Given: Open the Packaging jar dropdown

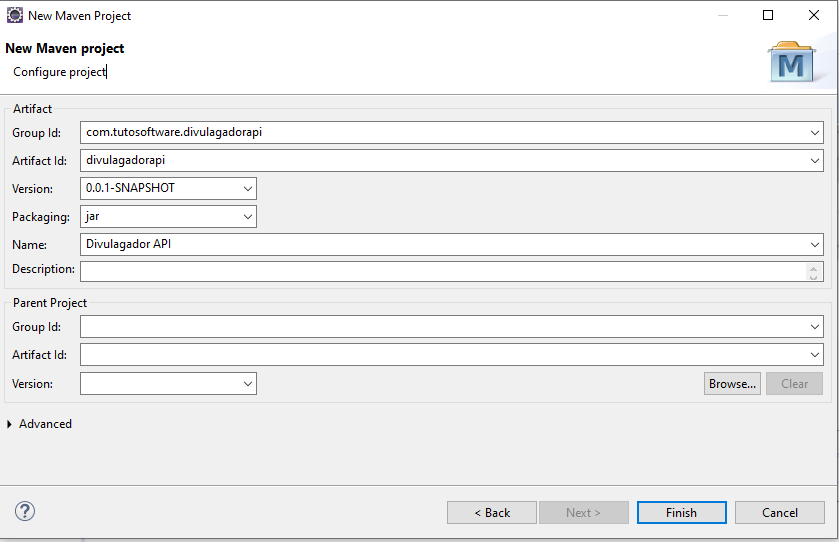Looking at the screenshot, I should point(248,217).
